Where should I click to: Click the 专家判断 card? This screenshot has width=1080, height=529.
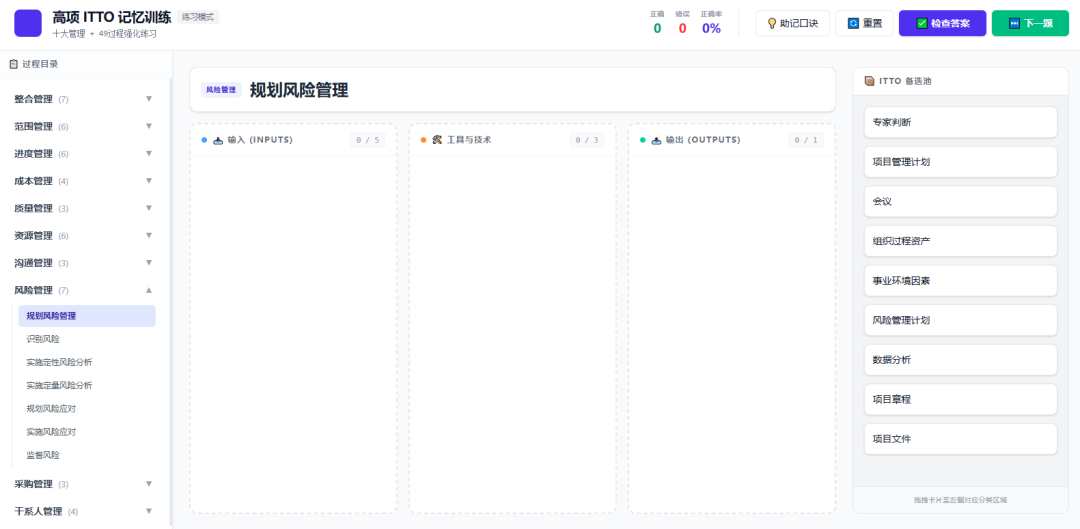pos(960,123)
